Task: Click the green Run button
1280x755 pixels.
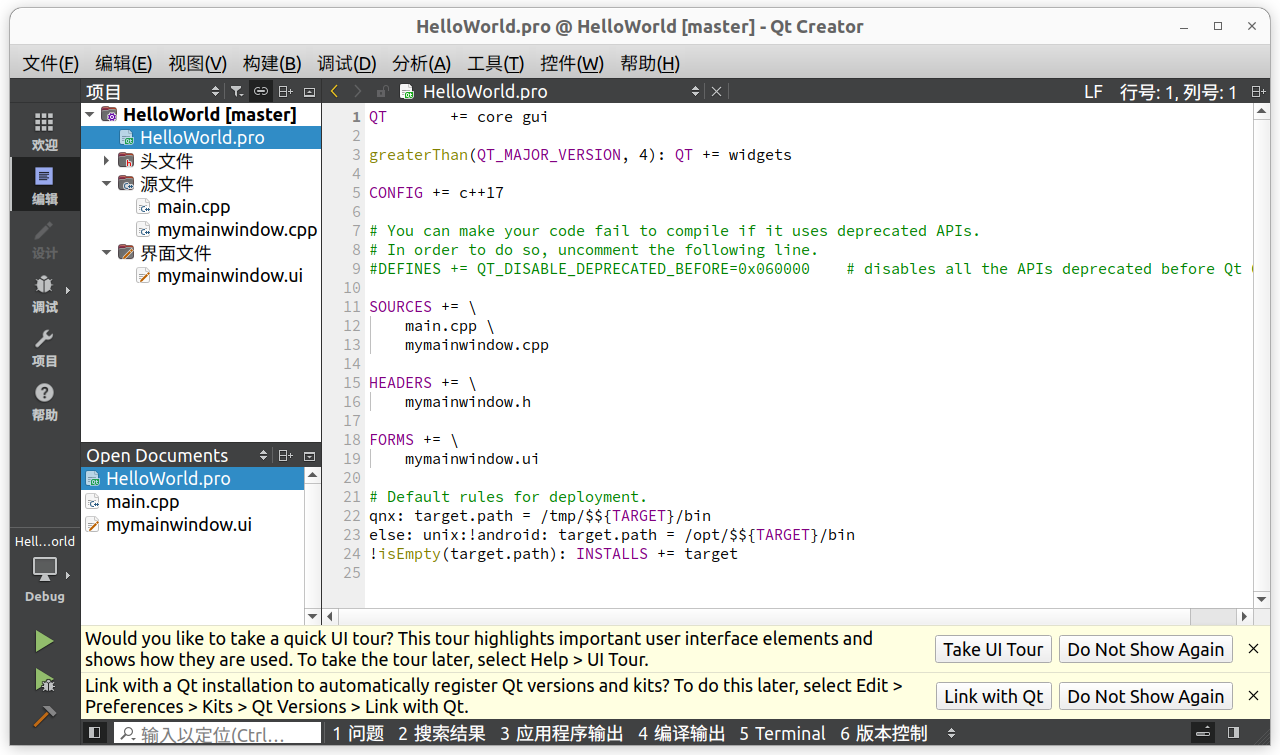Action: (44, 641)
